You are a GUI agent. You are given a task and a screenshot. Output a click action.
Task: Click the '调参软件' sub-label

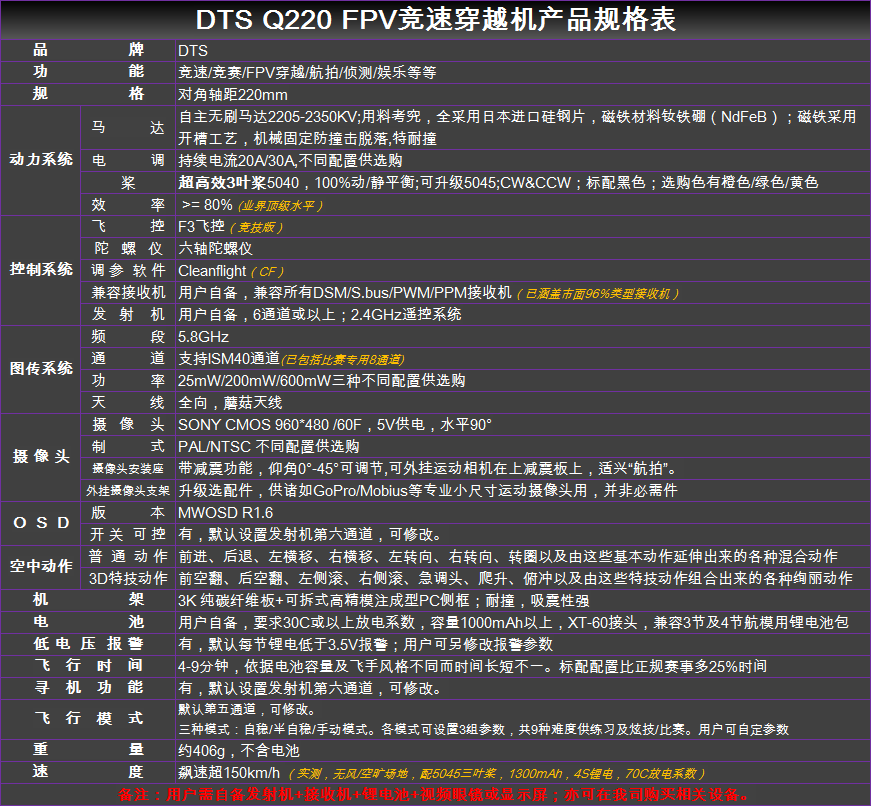point(128,270)
